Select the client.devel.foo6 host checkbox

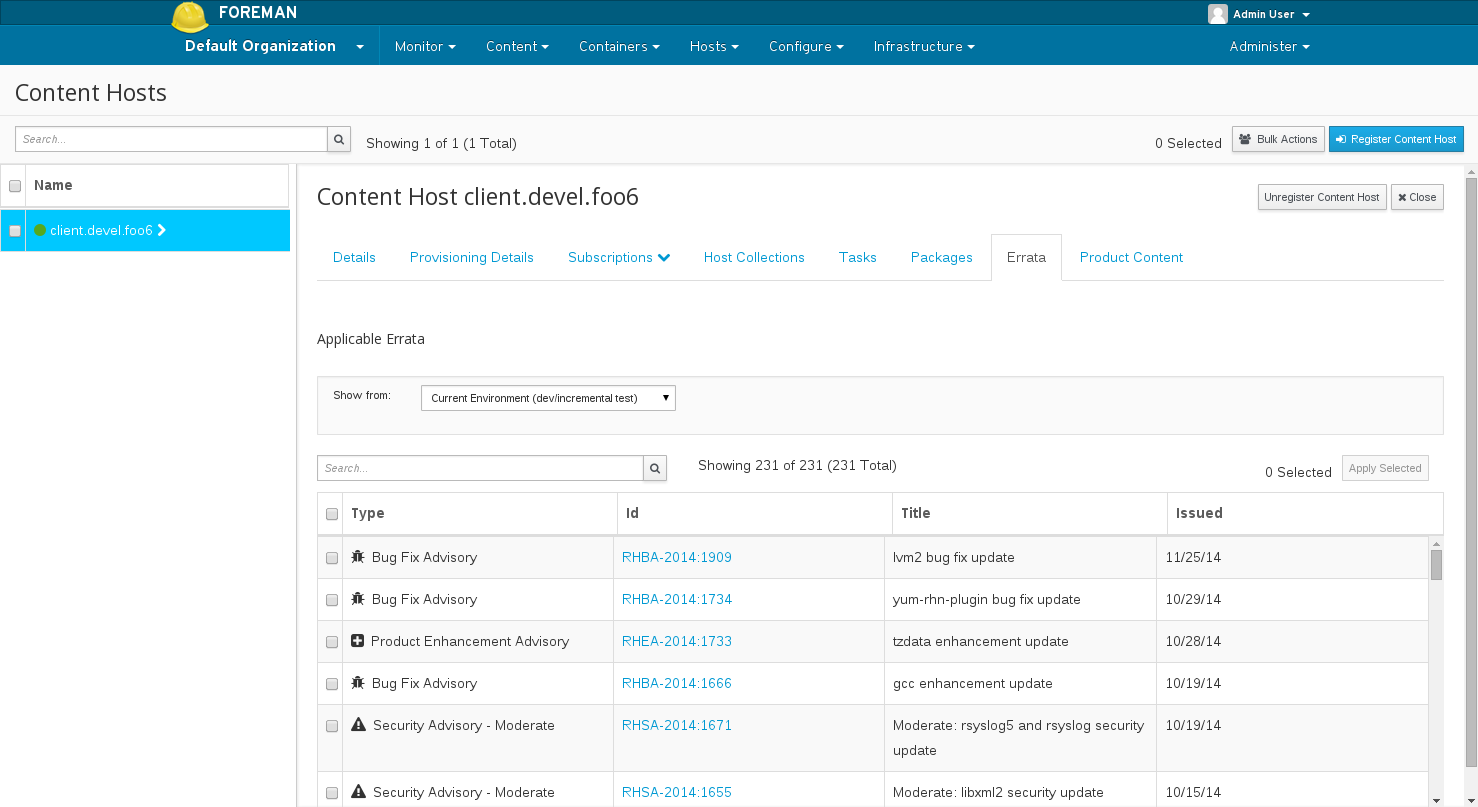point(15,231)
